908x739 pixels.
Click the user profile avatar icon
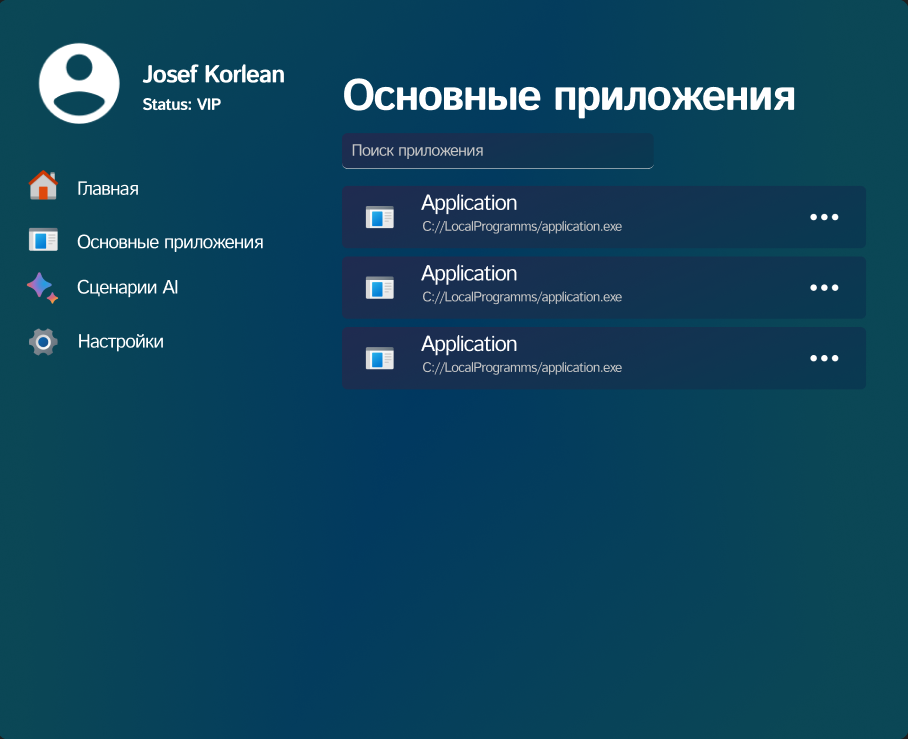[x=79, y=83]
